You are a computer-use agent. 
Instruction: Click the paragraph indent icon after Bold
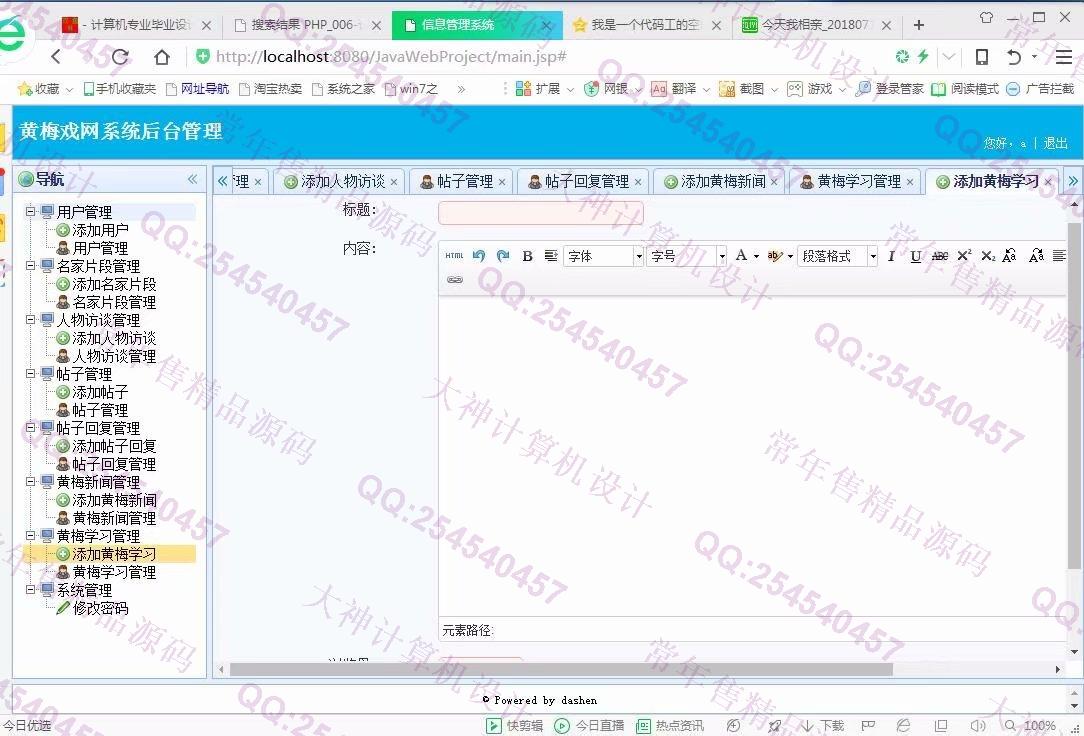(x=550, y=256)
